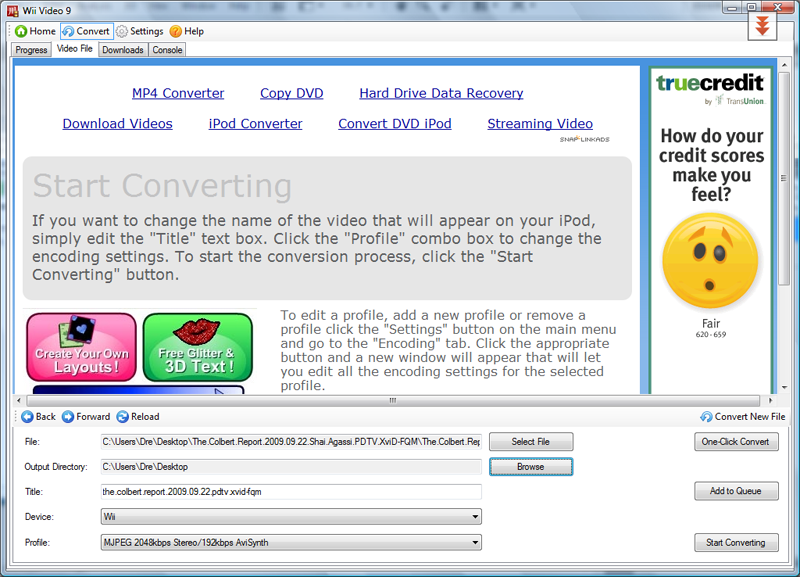Screen dimensions: 800x577
Task: Reload the embedded browser page
Action: tap(138, 417)
